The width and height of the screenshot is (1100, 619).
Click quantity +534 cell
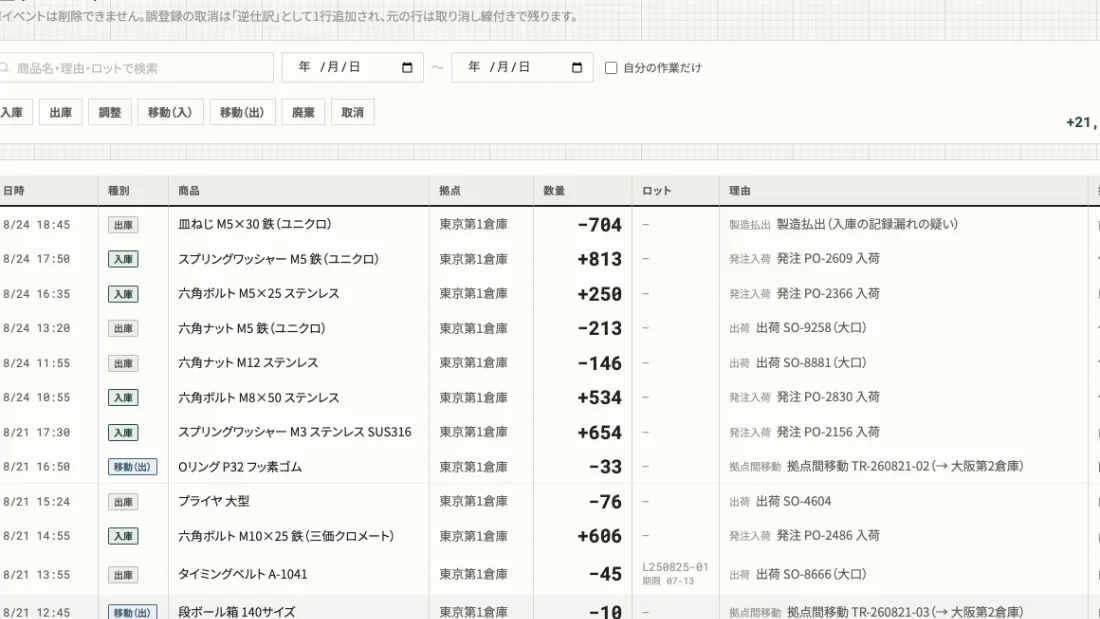point(600,397)
